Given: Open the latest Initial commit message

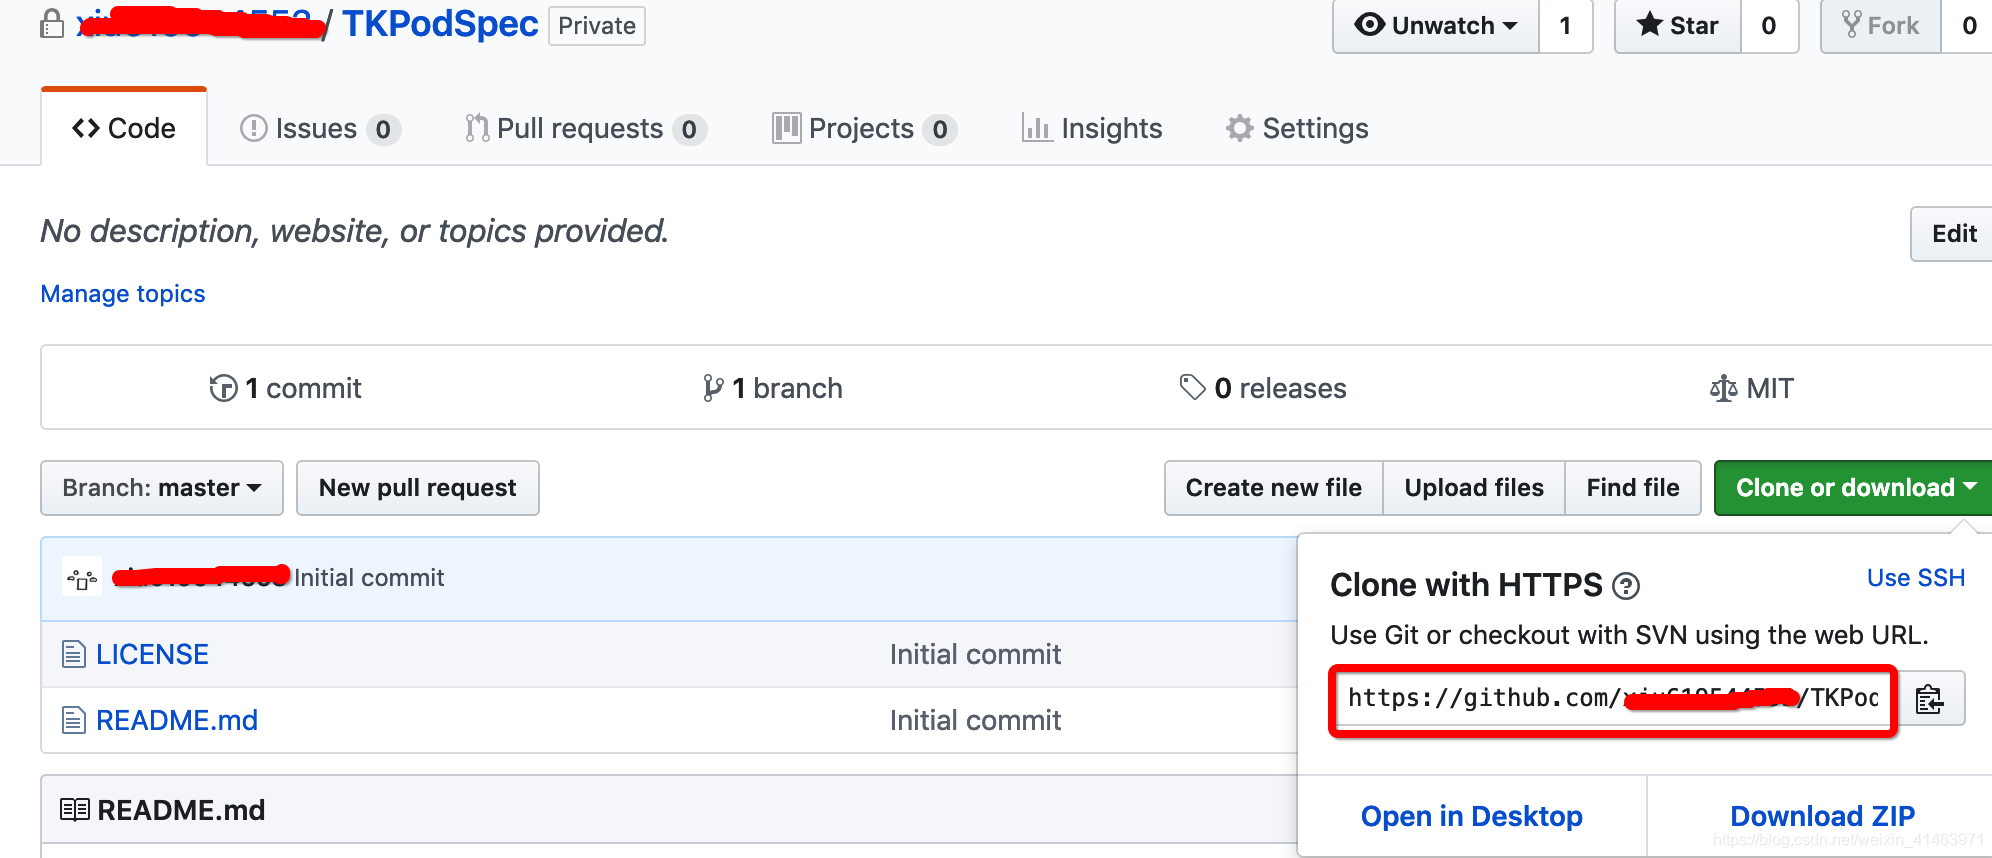Looking at the screenshot, I should (369, 577).
